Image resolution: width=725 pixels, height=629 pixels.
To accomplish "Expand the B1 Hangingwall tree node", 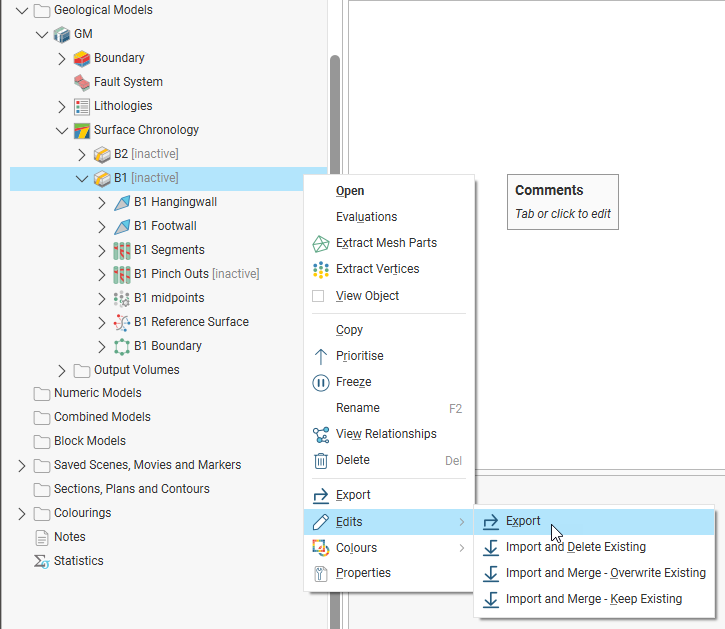I will pos(102,202).
